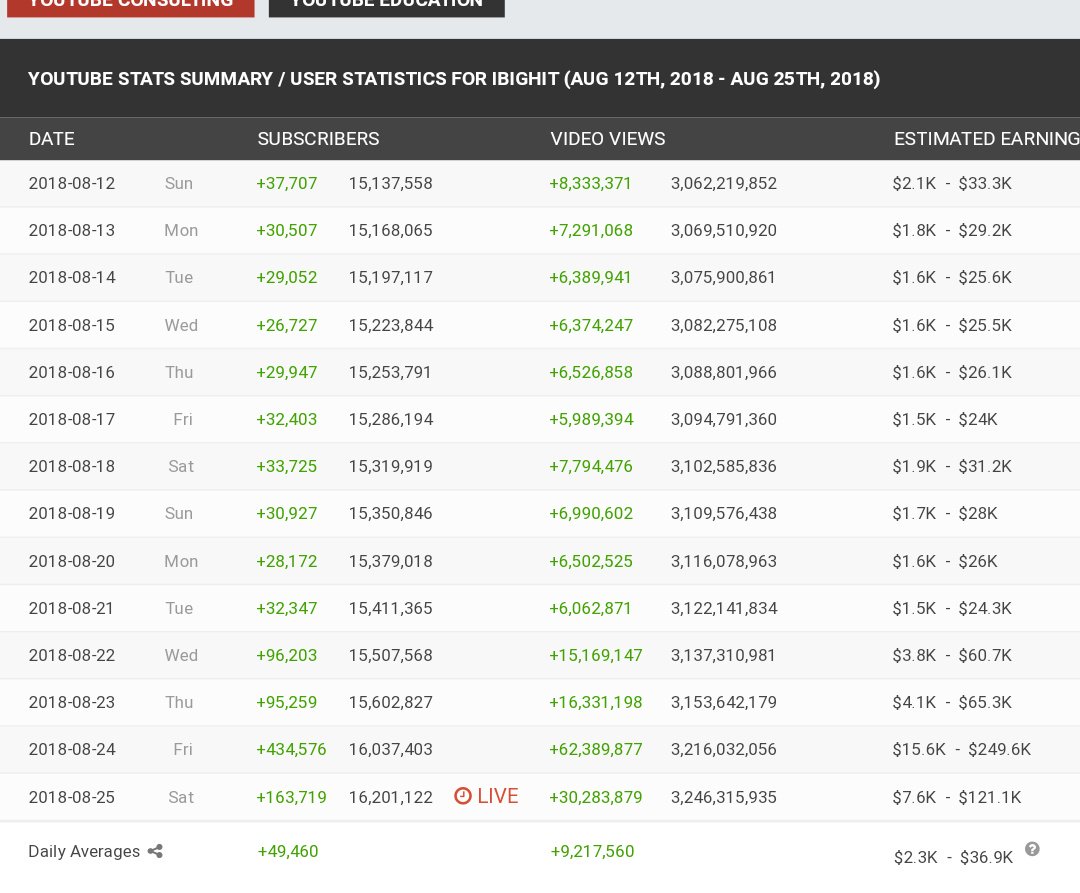
Task: Click the subscriber gain +163,719
Action: 291,797
